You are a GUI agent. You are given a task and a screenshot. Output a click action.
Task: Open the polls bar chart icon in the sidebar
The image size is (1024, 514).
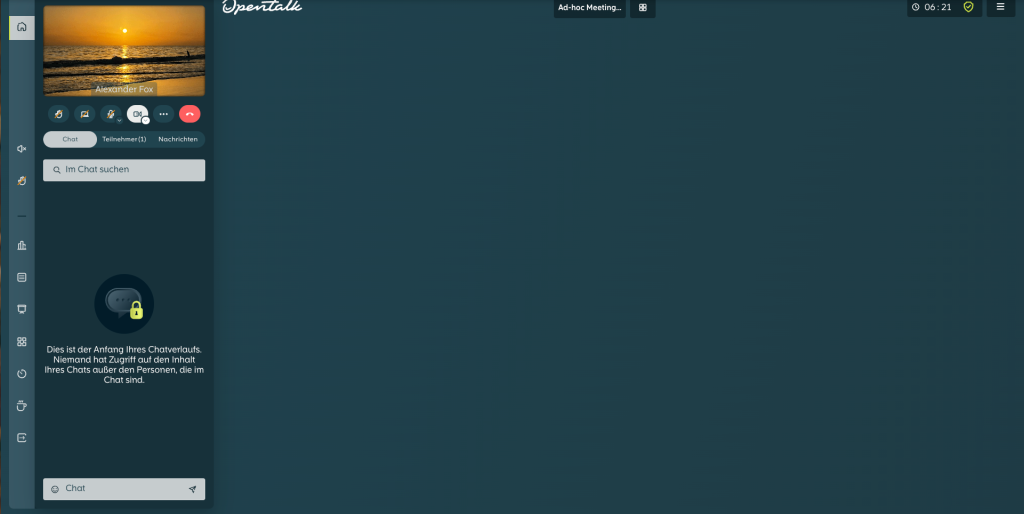tap(22, 245)
